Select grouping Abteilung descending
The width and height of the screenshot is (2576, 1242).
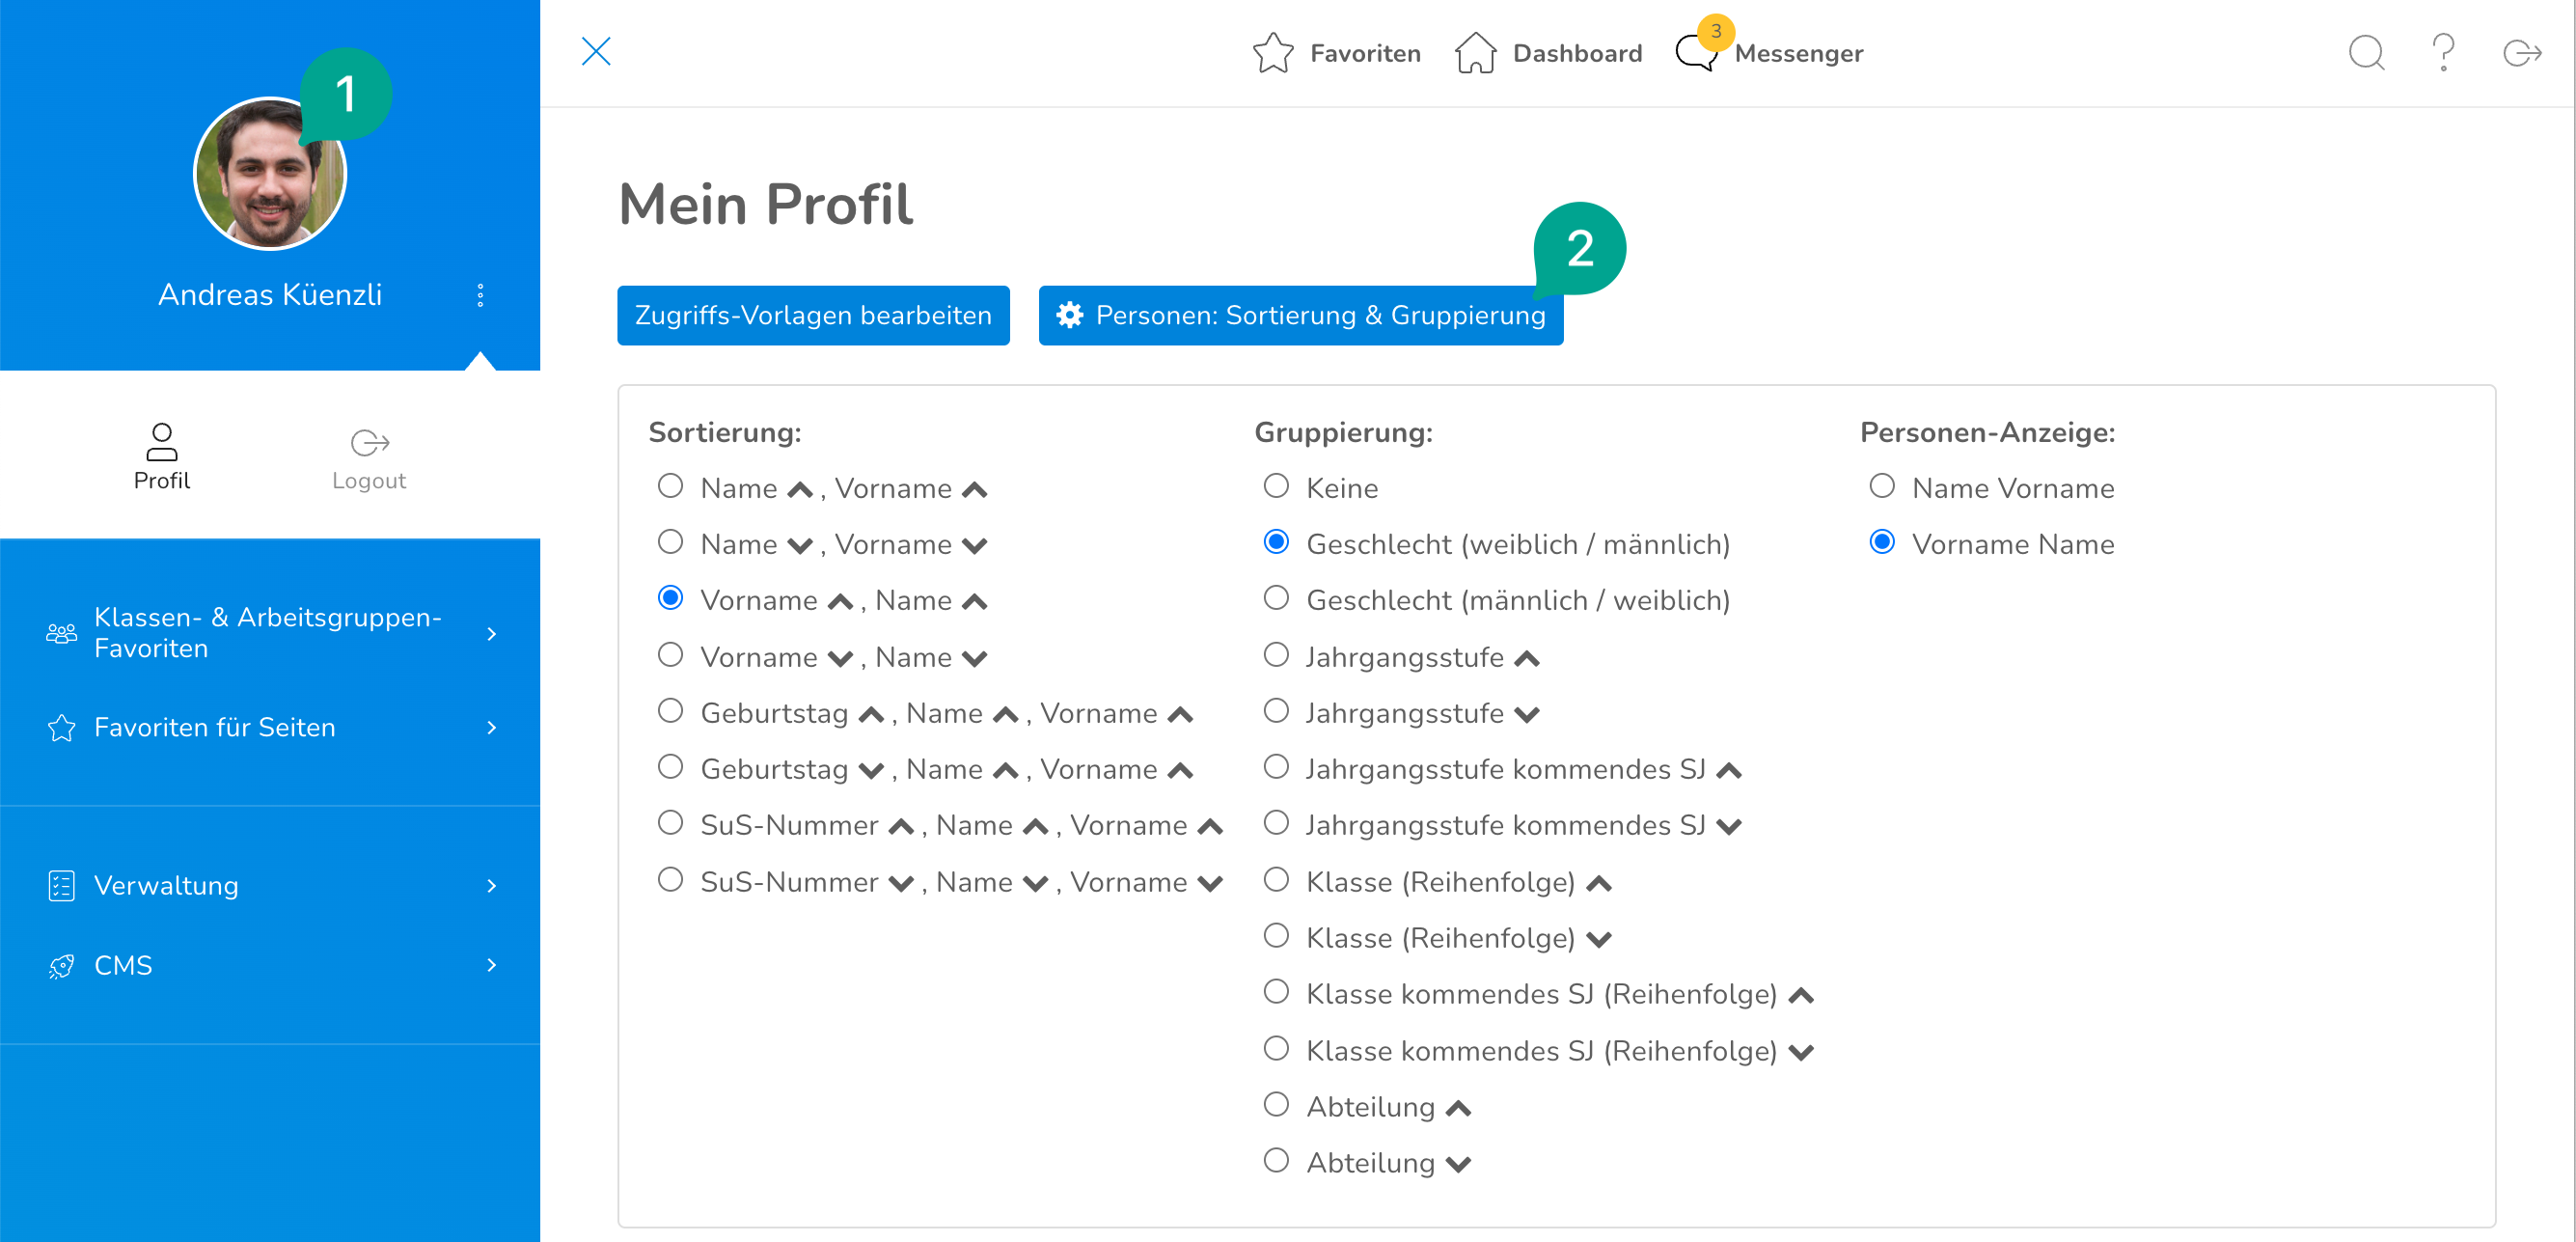(x=1276, y=1160)
